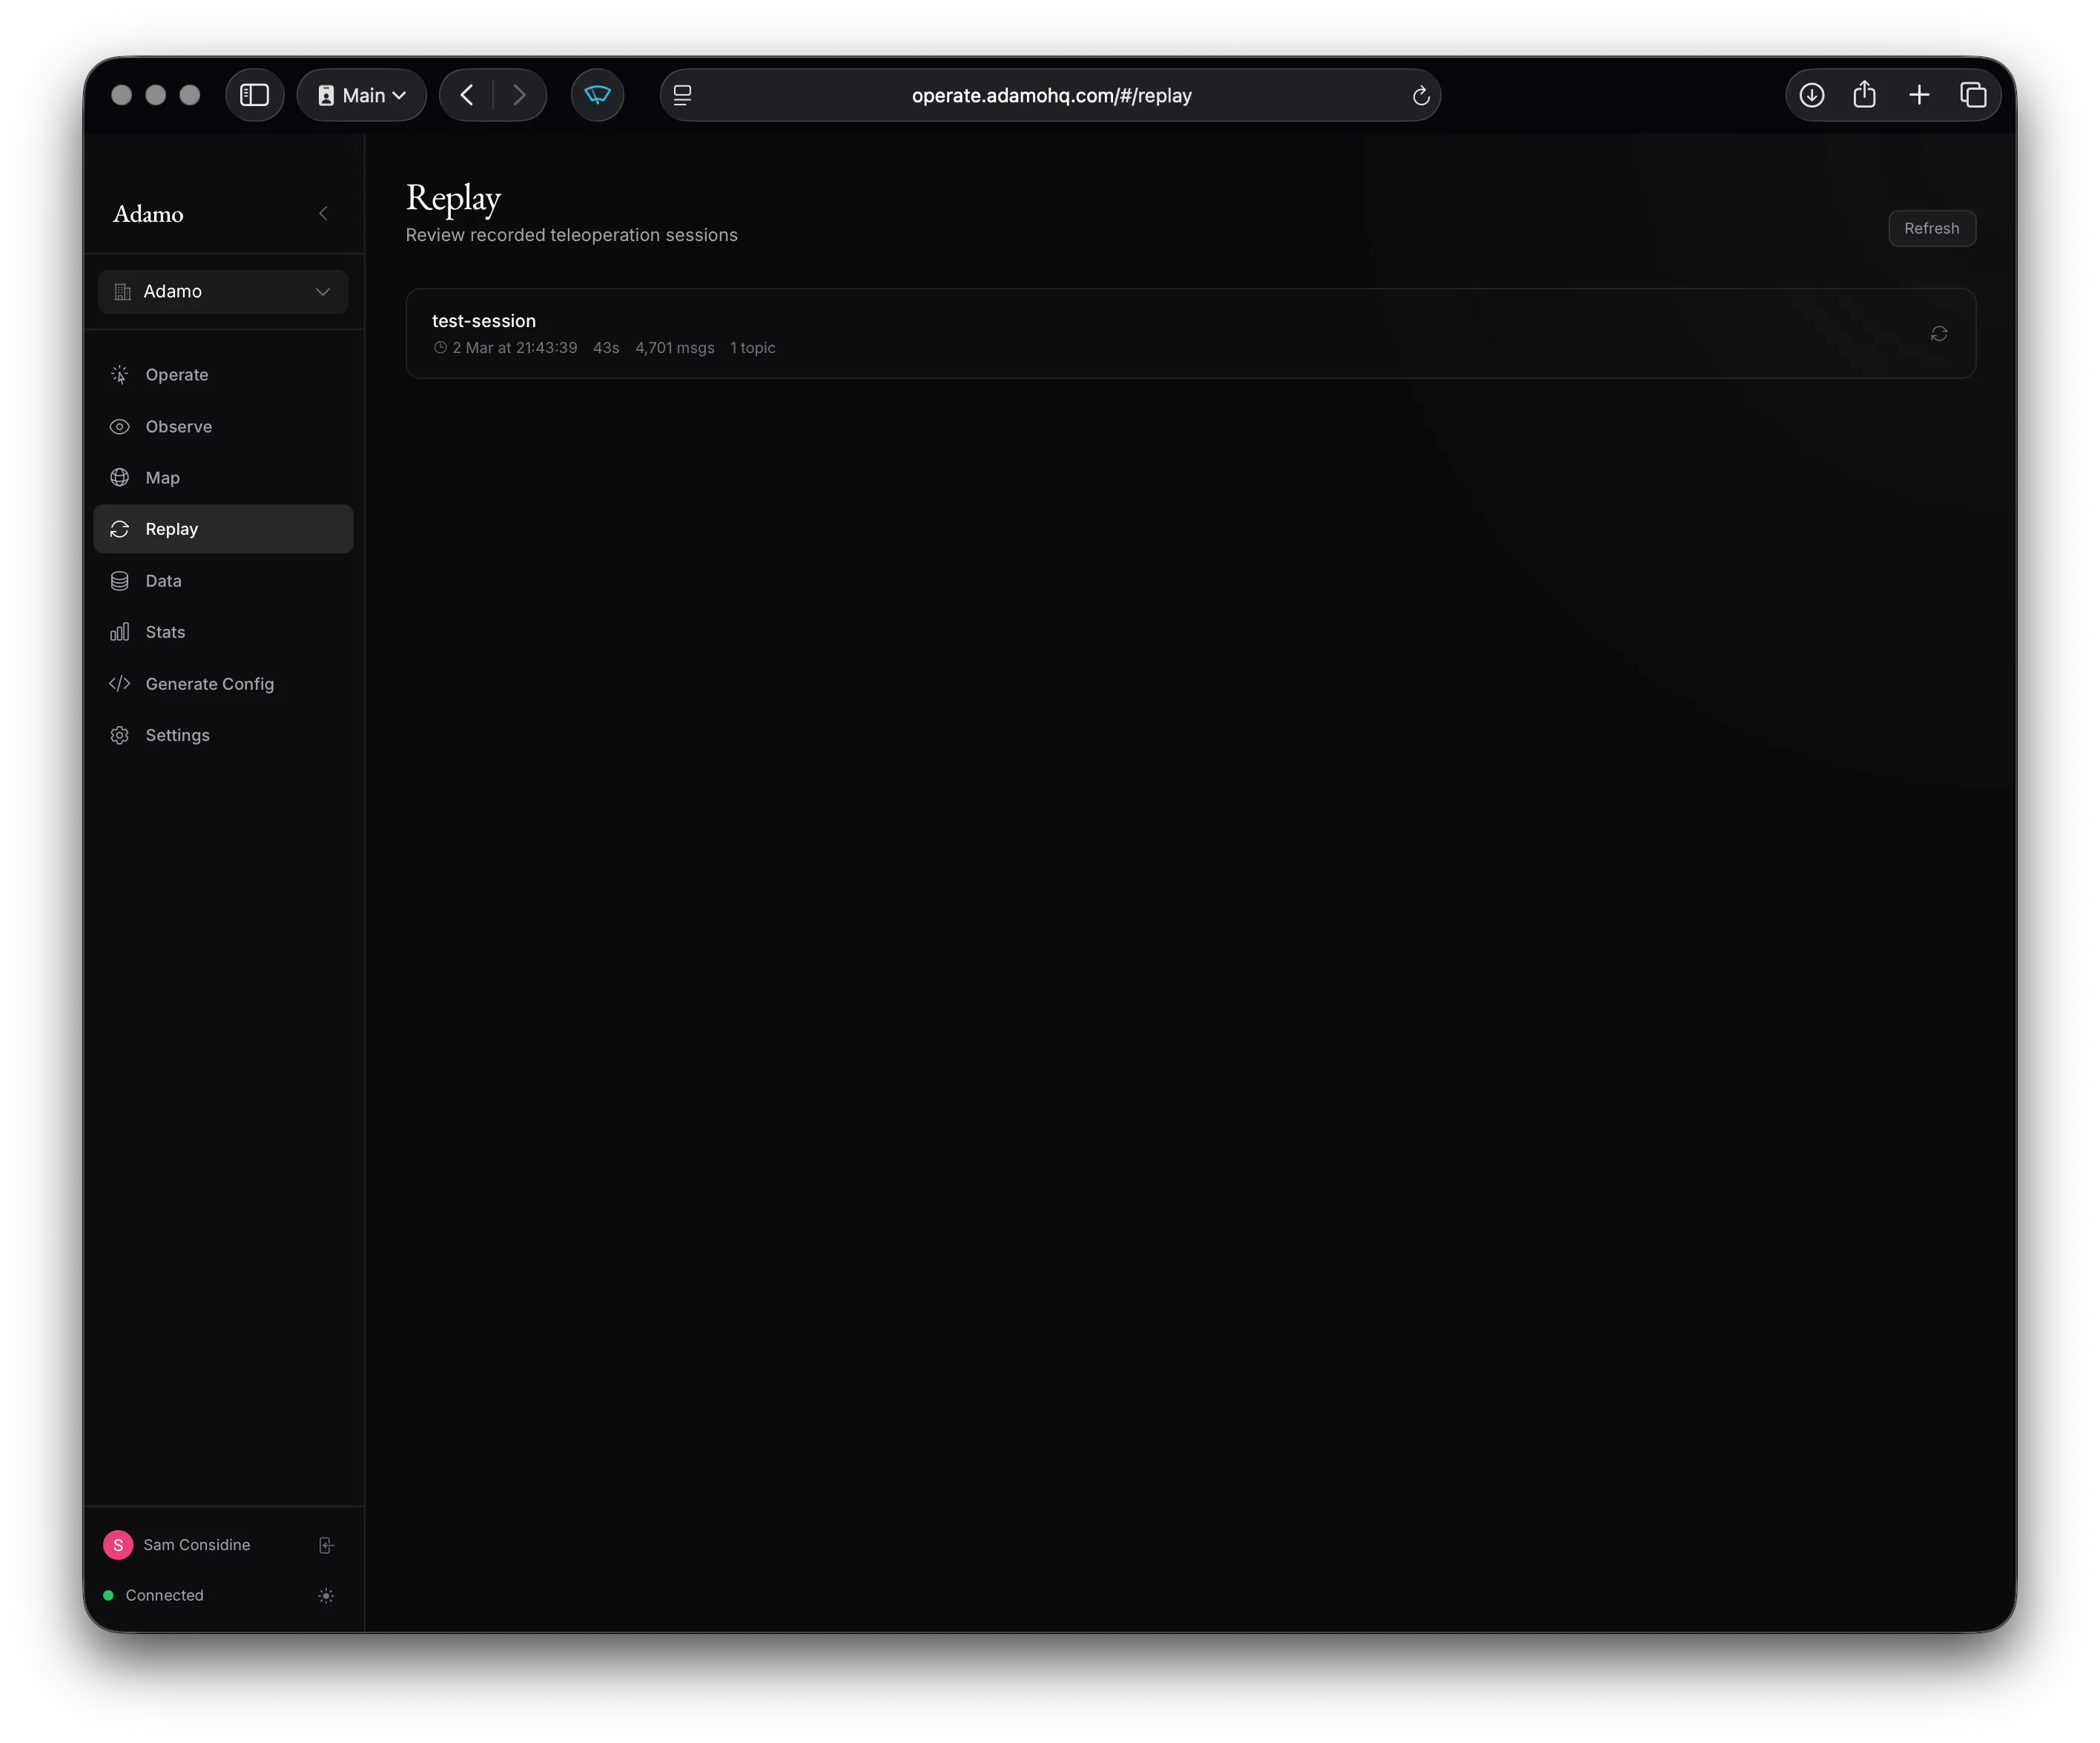
Task: Open the Data page
Action: pos(223,580)
